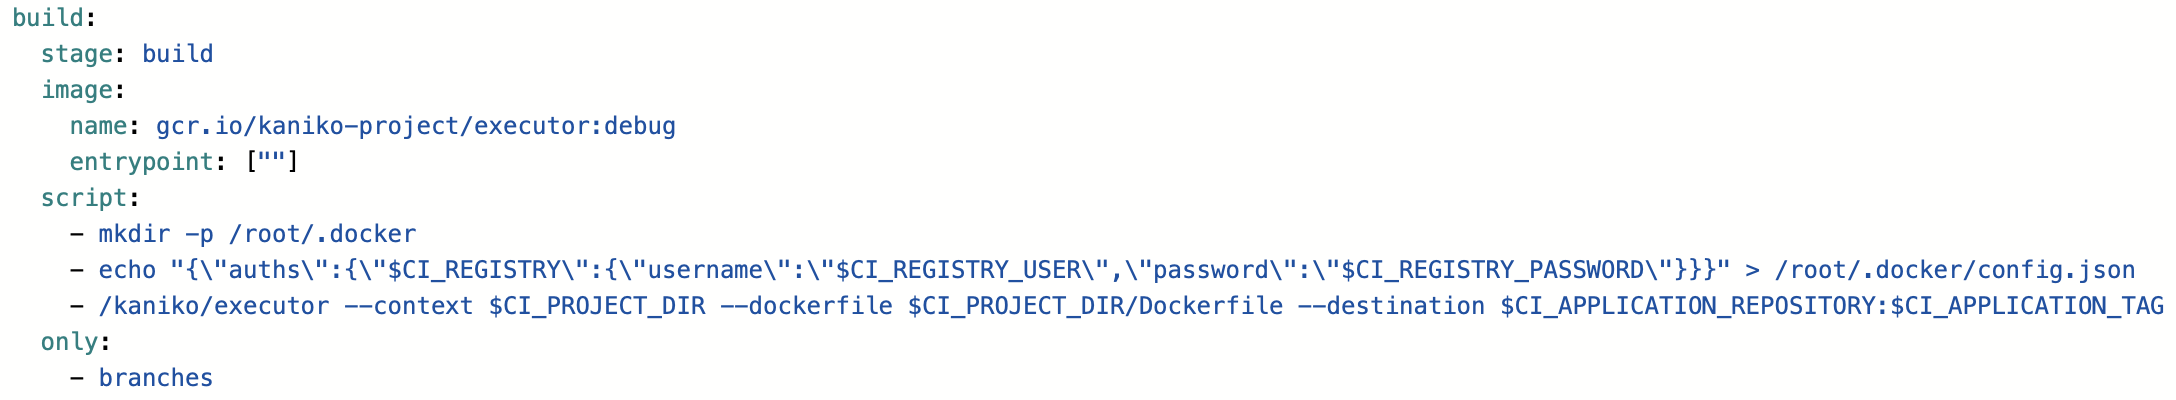Click the $CI_REGISTRY_USER variable
2176x400 pixels.
coord(958,270)
